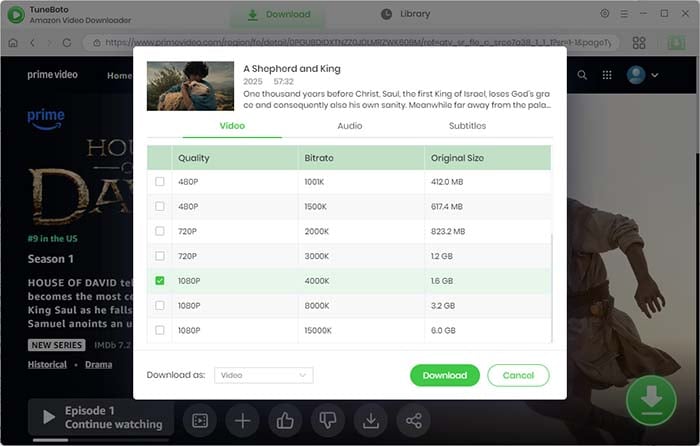Tick the 720P 2000K checkbox
This screenshot has width=700, height=446.
pos(159,231)
